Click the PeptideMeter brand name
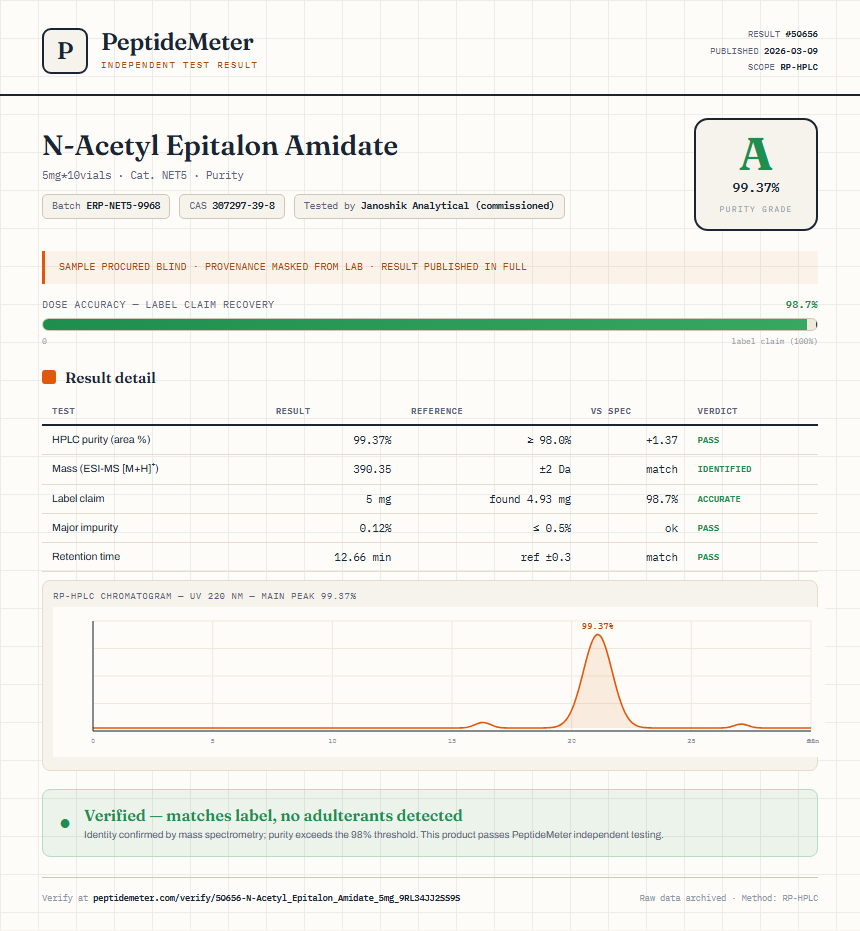The image size is (860, 931). pyautogui.click(x=178, y=43)
